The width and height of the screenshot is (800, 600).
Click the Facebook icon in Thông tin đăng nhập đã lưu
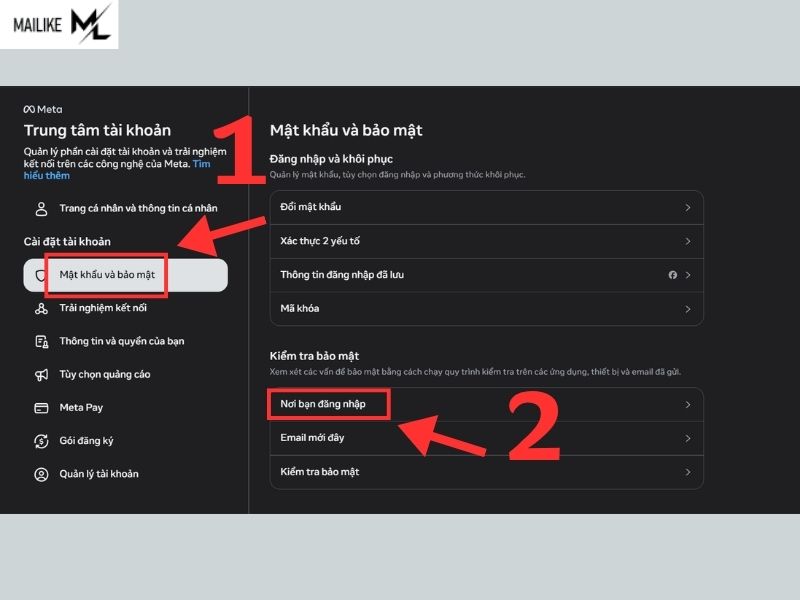point(672,275)
